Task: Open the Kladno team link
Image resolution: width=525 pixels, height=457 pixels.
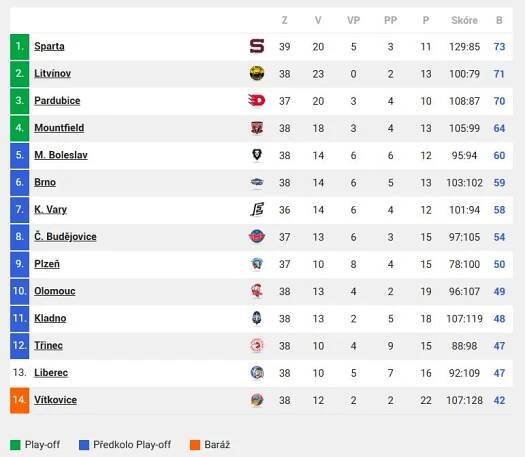Action: coord(50,318)
